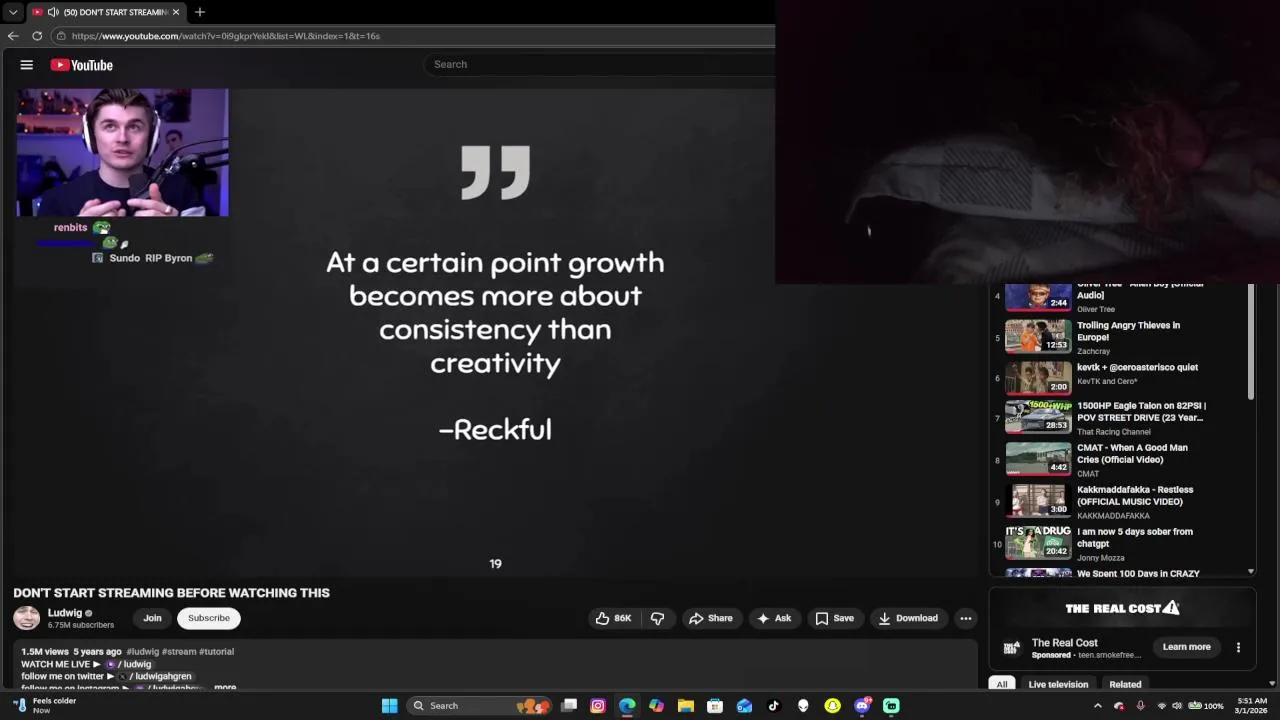The width and height of the screenshot is (1280, 720).
Task: Open the Windows Start menu
Action: (389, 706)
